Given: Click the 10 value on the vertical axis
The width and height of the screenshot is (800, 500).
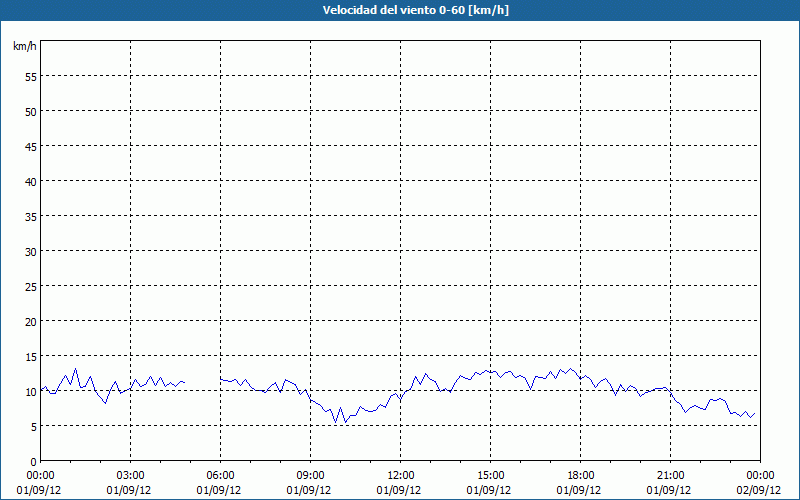Looking at the screenshot, I should [x=30, y=391].
